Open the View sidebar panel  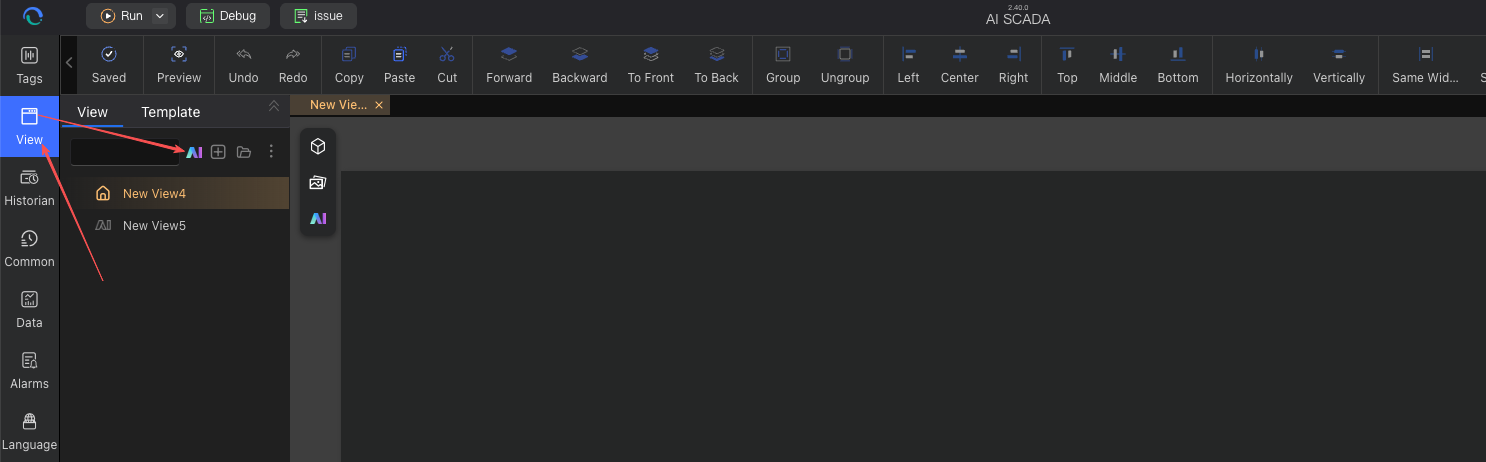click(29, 126)
